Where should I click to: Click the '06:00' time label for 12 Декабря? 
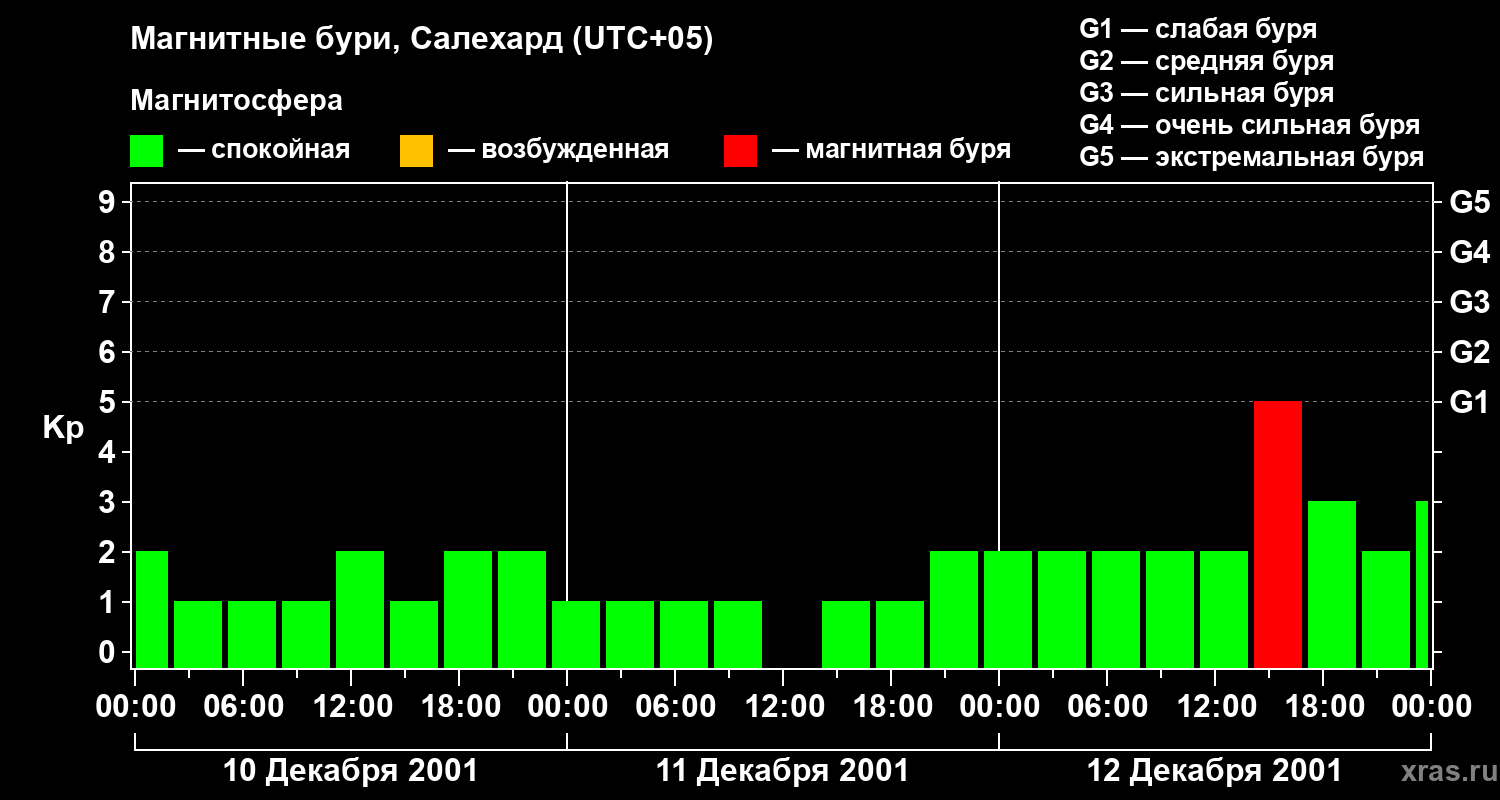click(1107, 707)
